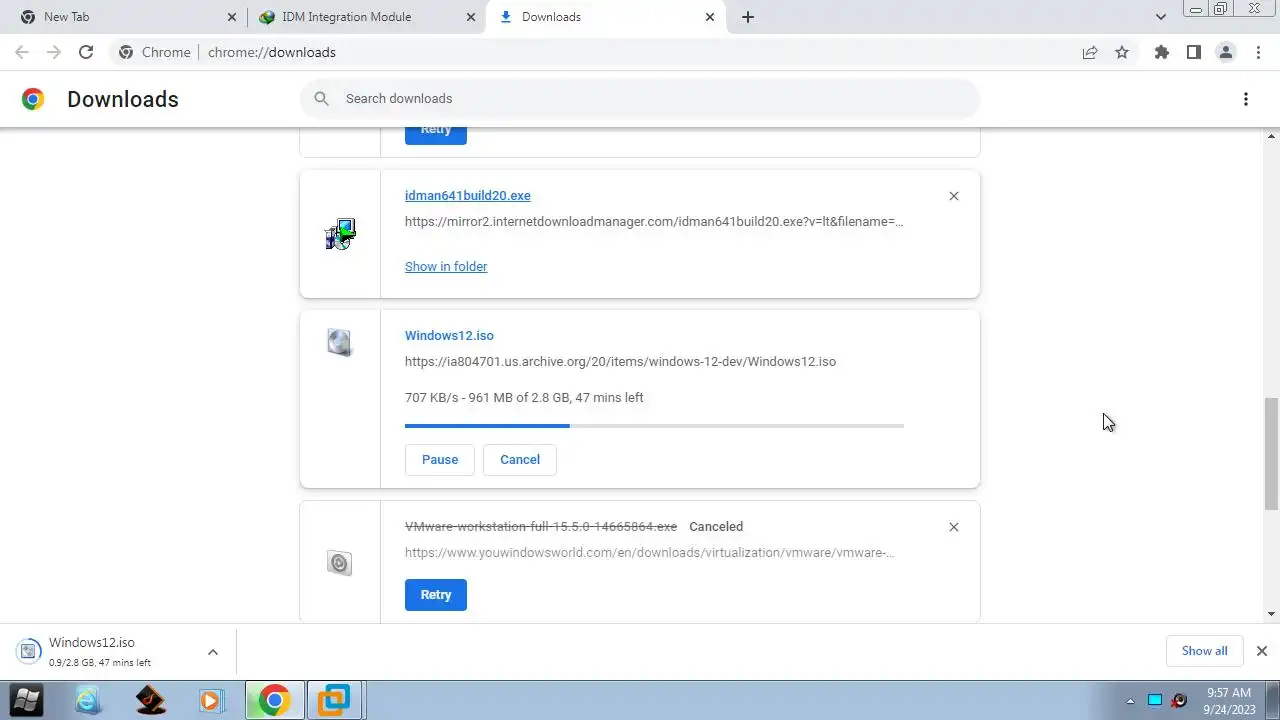The width and height of the screenshot is (1280, 720).
Task: Click the chrome://downloads address bar
Action: [590, 52]
